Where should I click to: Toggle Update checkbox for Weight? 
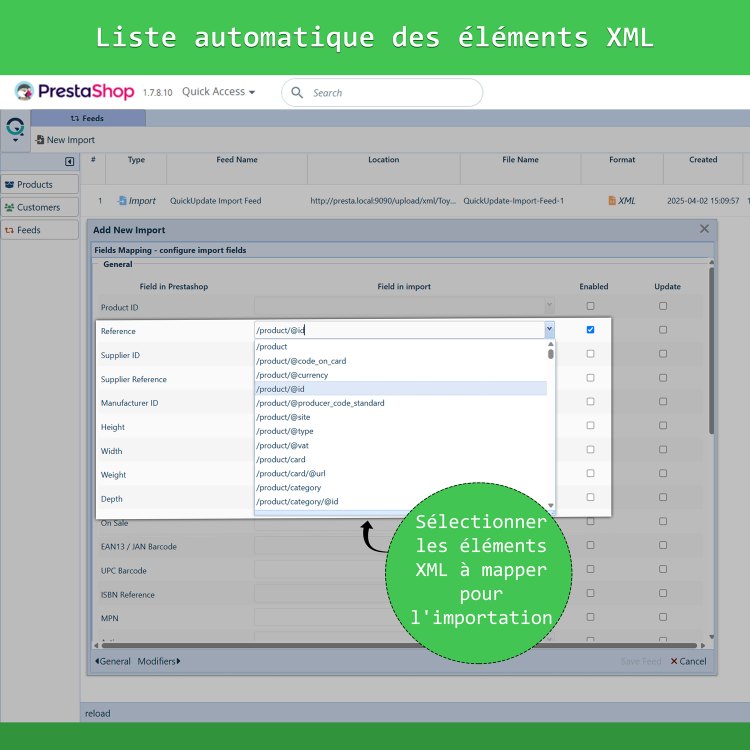tap(663, 474)
